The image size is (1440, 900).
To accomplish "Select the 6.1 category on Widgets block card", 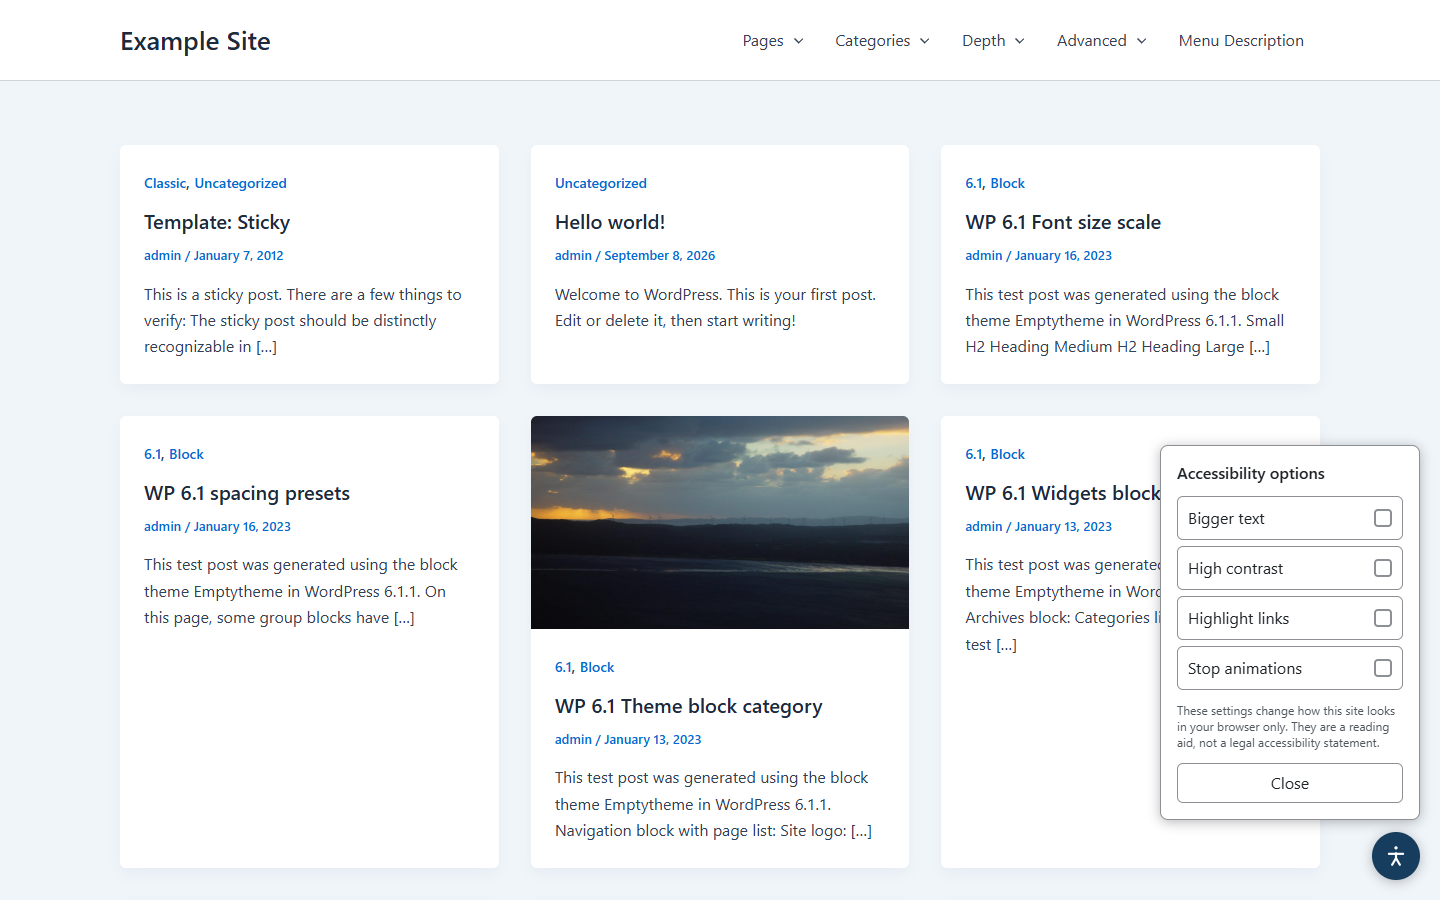I will tap(974, 454).
